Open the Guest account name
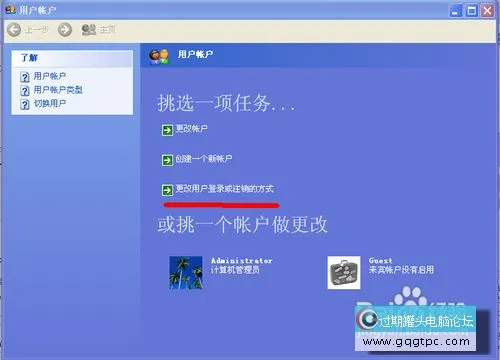 click(x=380, y=261)
